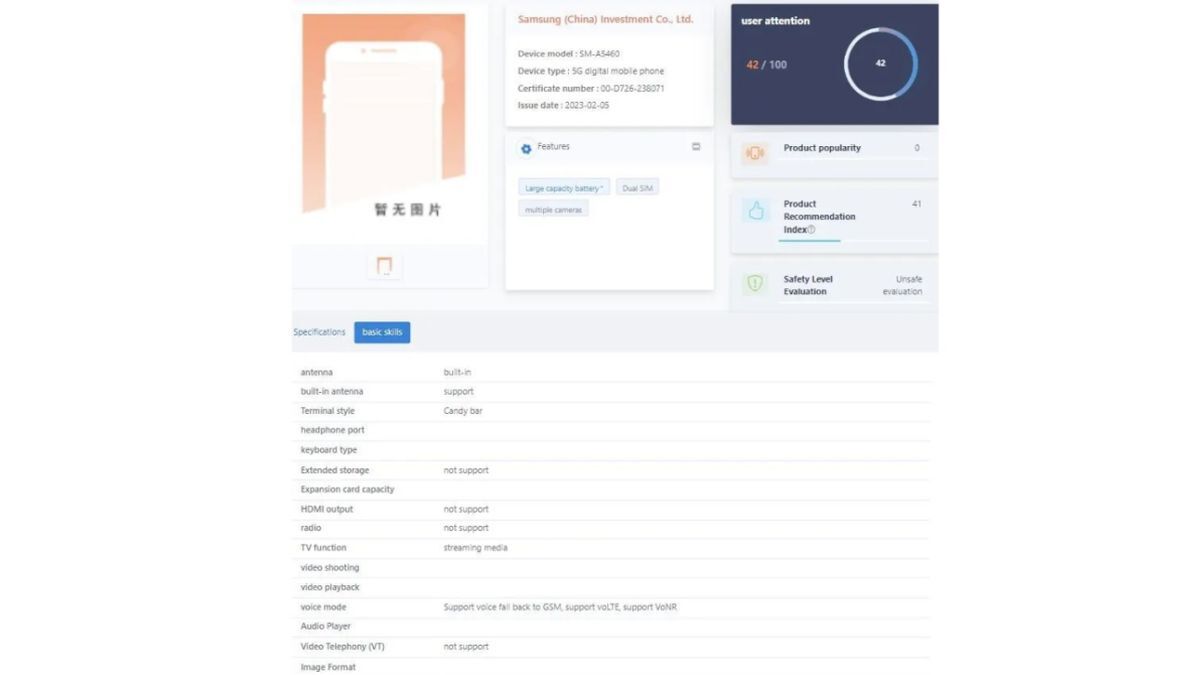This screenshot has height=675, width=1200.
Task: Select the Large capacity battery feature tag
Action: pyautogui.click(x=564, y=187)
